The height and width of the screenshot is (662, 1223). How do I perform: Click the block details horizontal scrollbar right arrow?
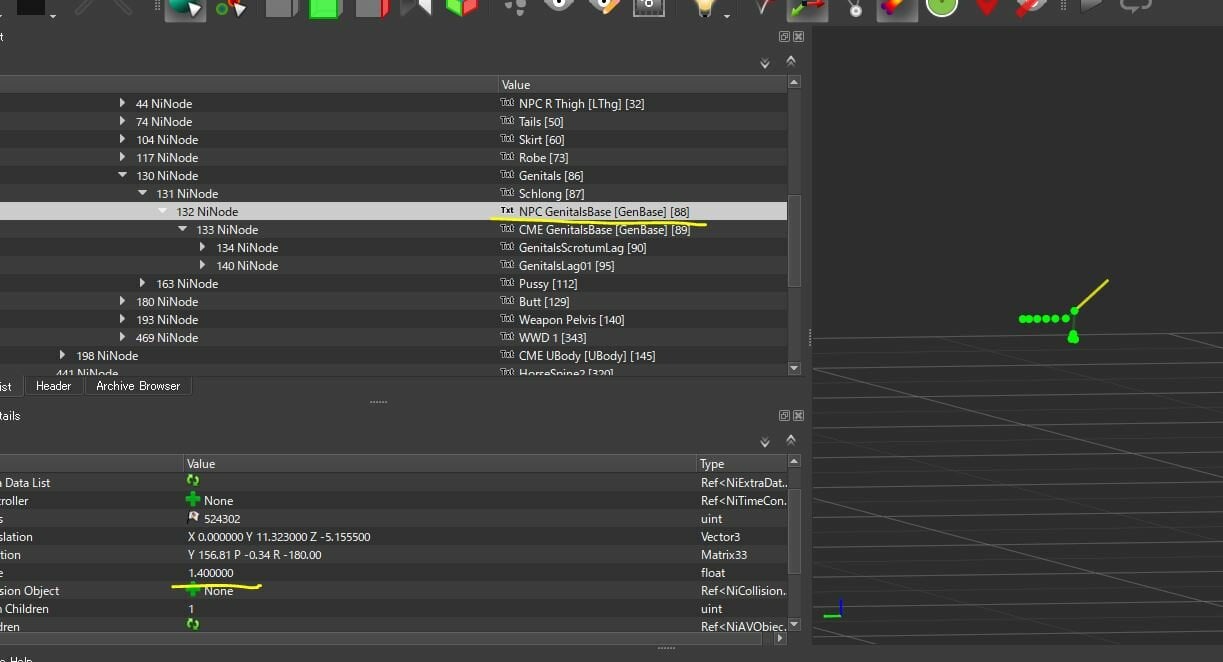click(778, 637)
